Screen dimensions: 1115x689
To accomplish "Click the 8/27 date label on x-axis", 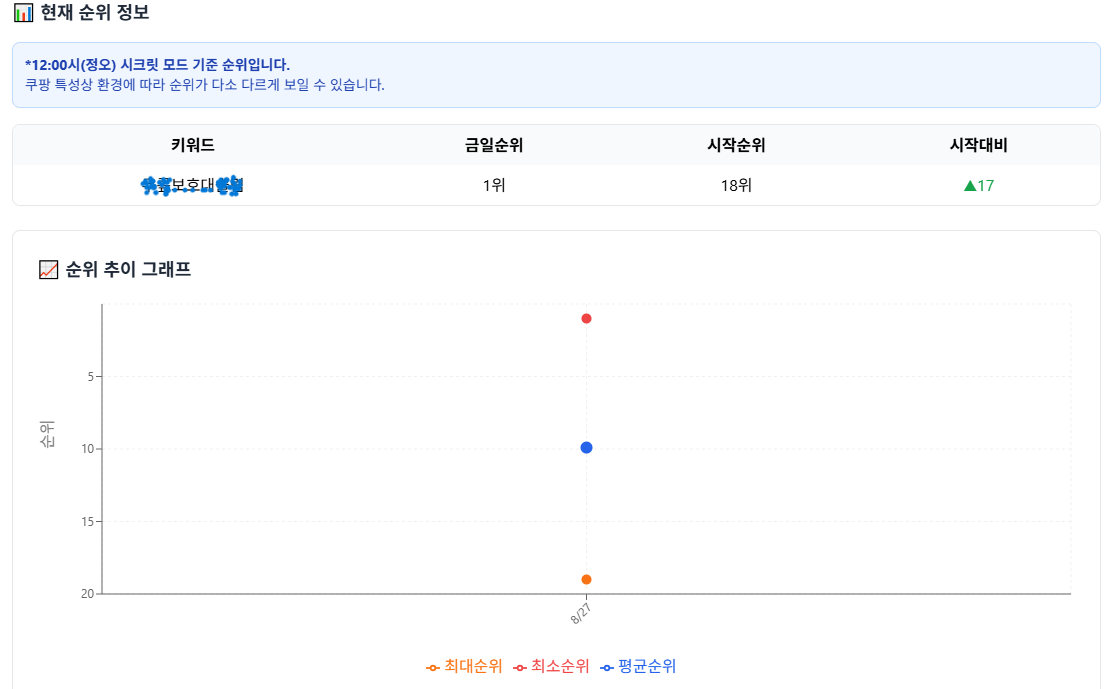I will coord(581,613).
